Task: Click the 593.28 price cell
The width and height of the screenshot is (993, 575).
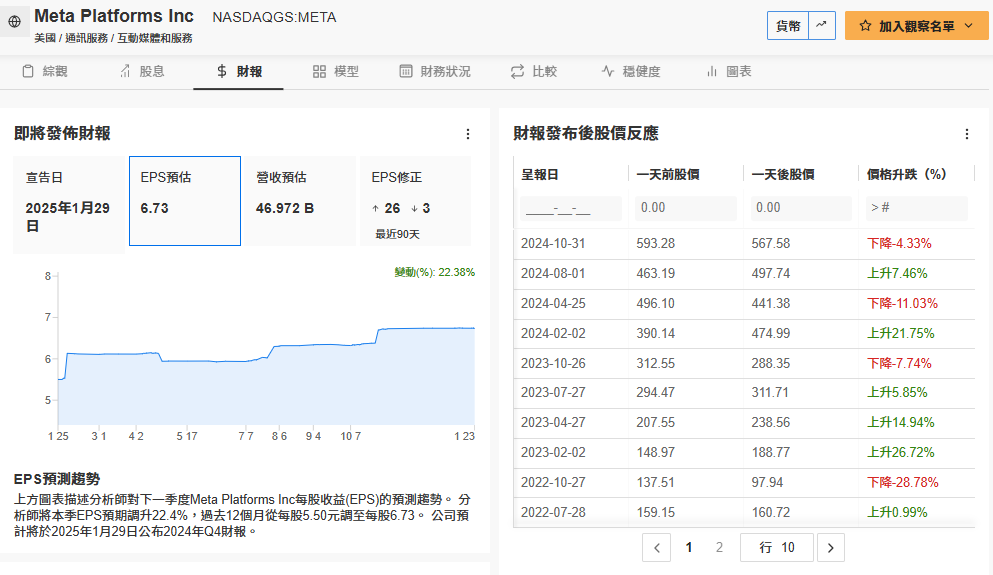Action: pos(655,243)
